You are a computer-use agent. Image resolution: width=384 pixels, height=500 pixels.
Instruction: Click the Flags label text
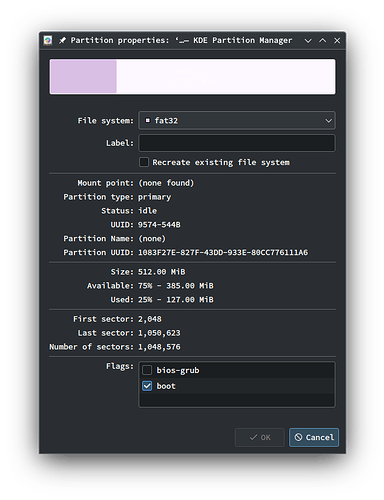(120, 366)
